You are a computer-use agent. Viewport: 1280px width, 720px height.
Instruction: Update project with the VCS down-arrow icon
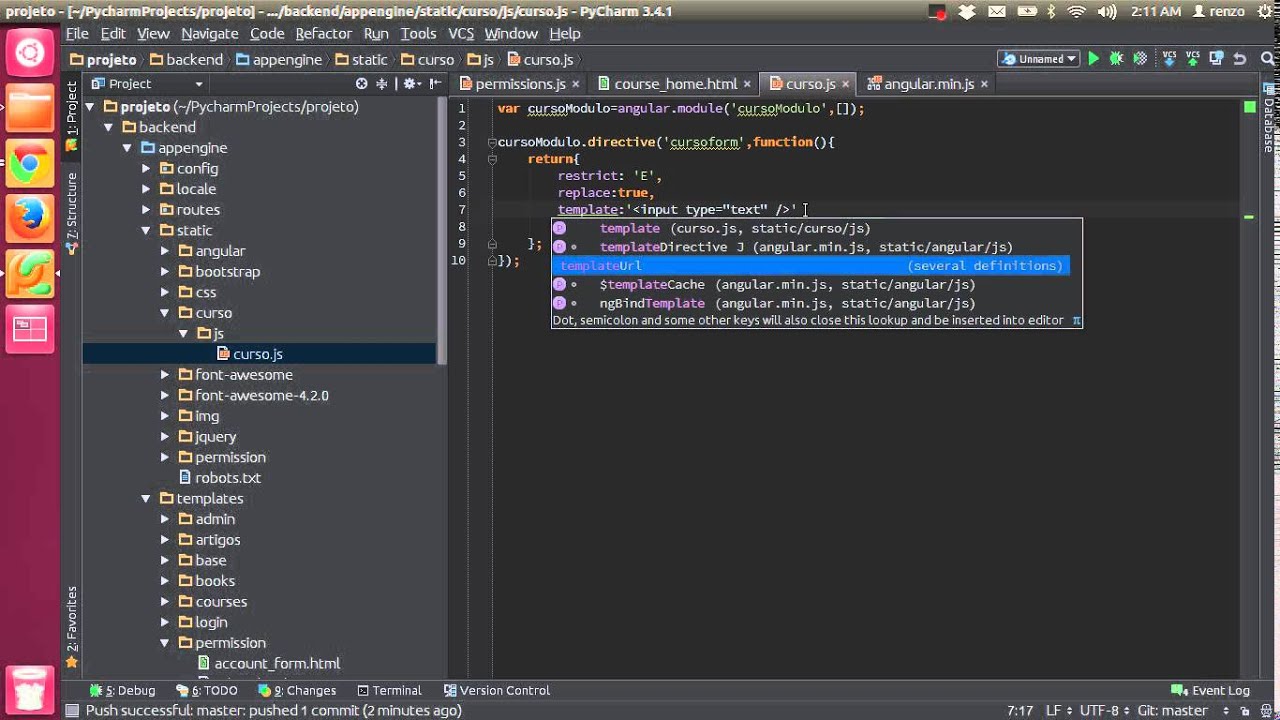tap(1171, 59)
